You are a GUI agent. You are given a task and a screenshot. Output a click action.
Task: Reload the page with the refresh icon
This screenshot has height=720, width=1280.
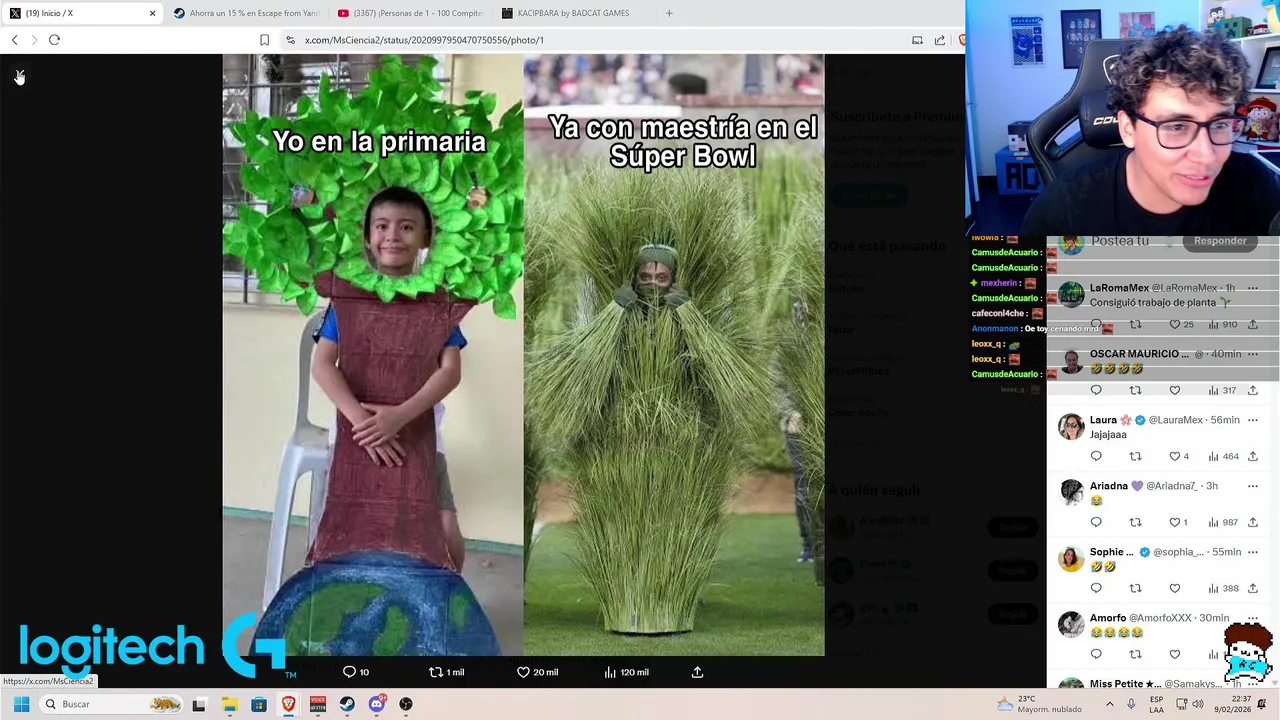pyautogui.click(x=54, y=40)
